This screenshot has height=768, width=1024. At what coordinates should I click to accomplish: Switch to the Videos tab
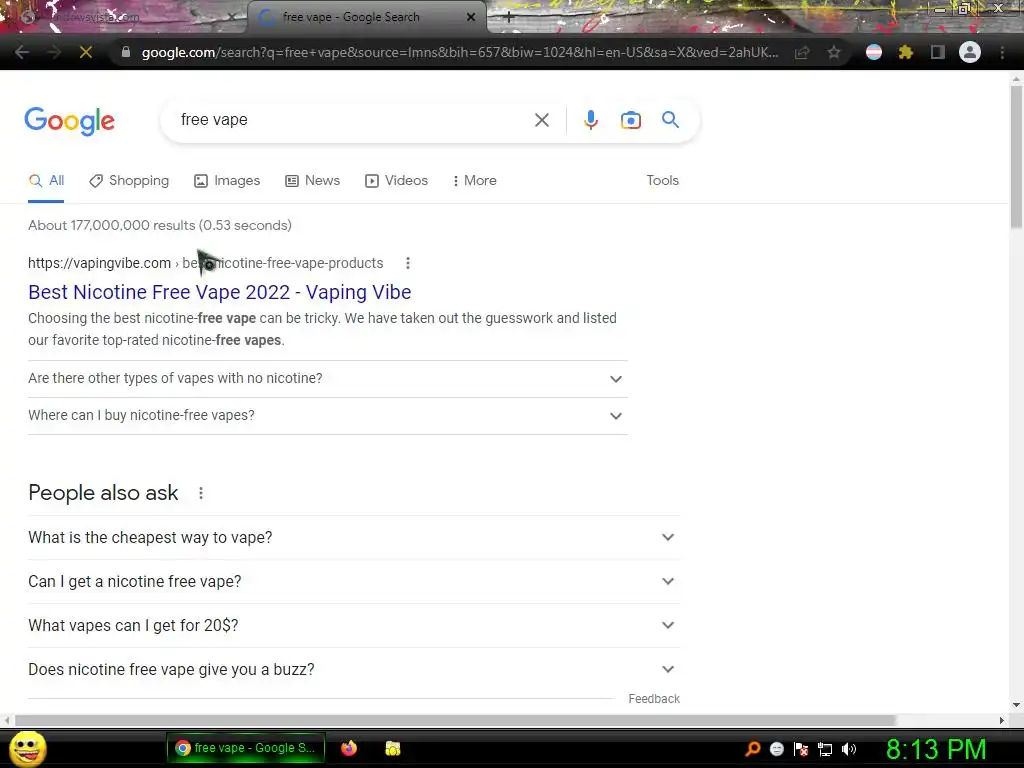(396, 181)
